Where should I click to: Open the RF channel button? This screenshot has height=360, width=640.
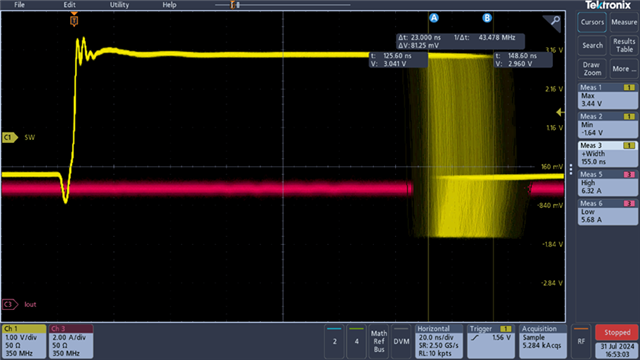[581, 341]
